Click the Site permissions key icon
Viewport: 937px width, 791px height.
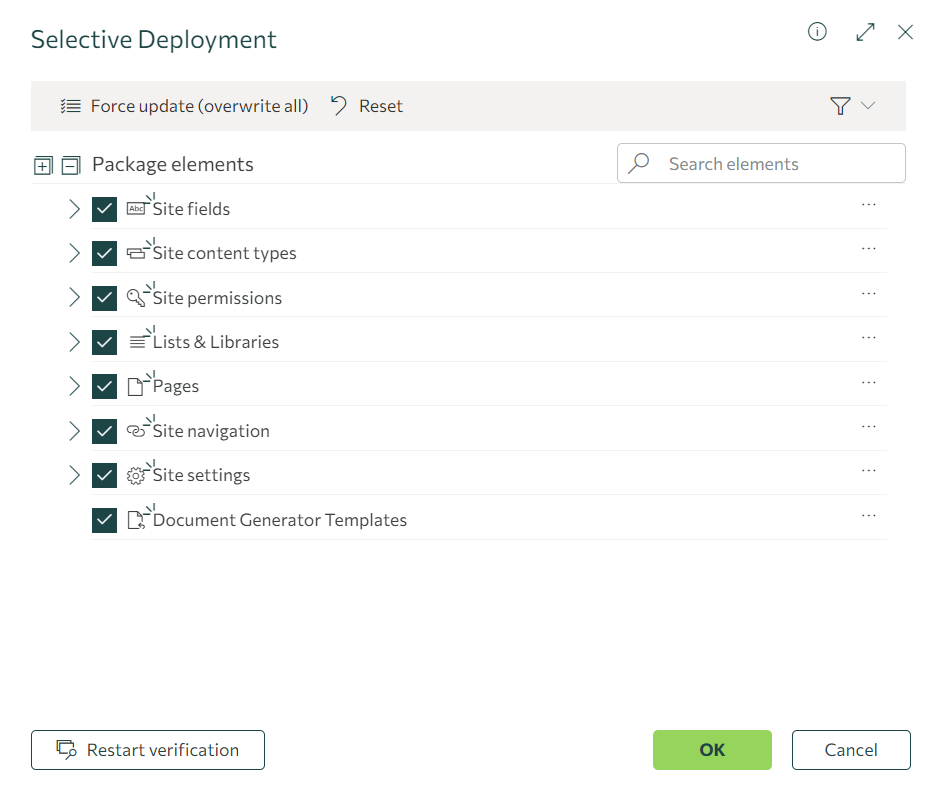click(136, 298)
